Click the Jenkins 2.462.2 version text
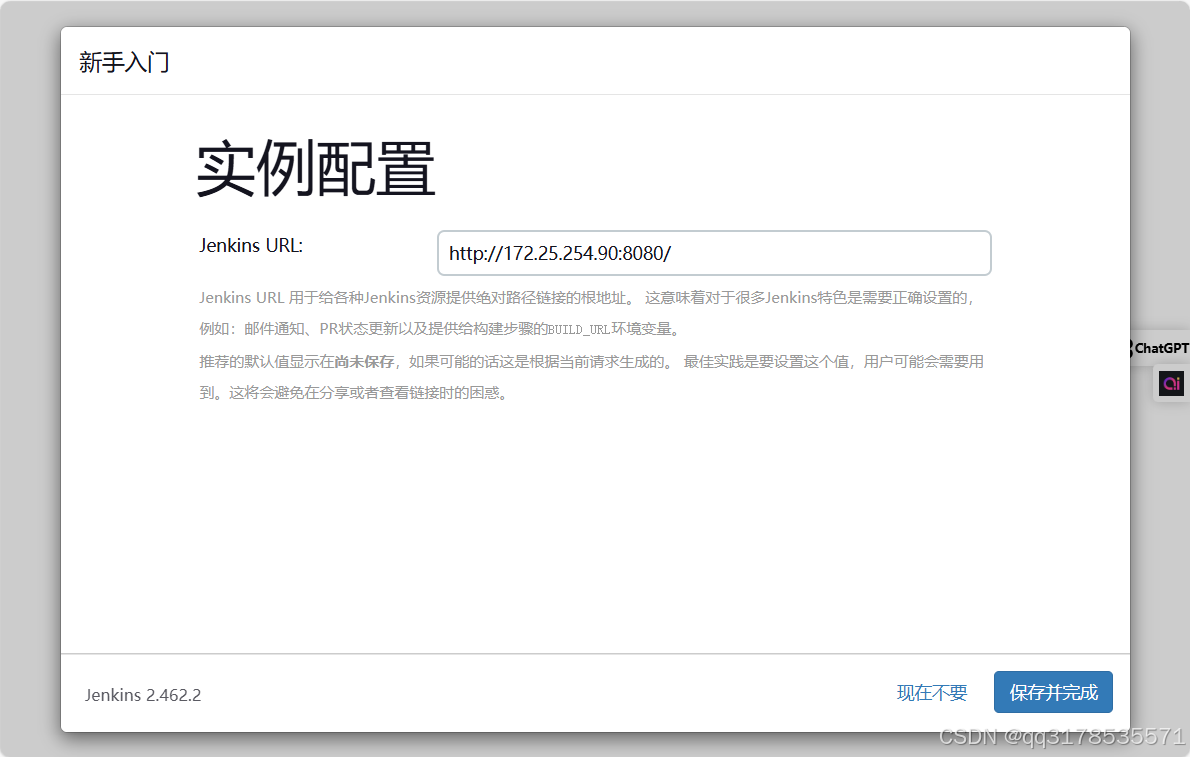1190x757 pixels. click(x=143, y=695)
